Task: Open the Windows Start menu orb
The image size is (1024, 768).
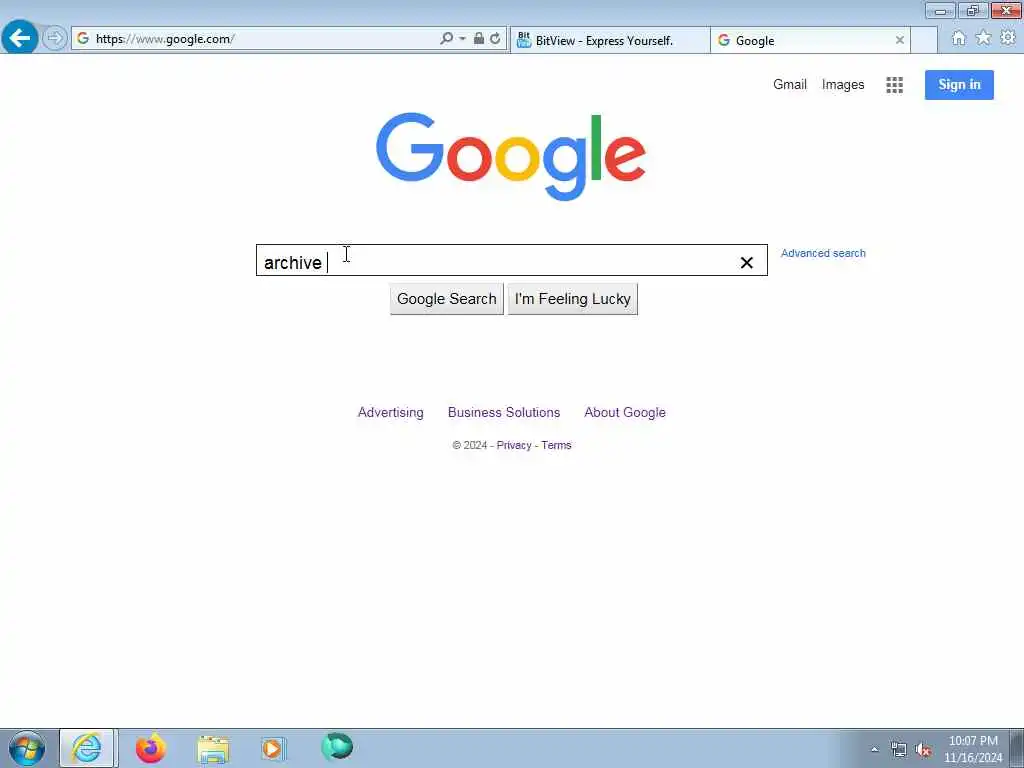Action: pyautogui.click(x=26, y=748)
